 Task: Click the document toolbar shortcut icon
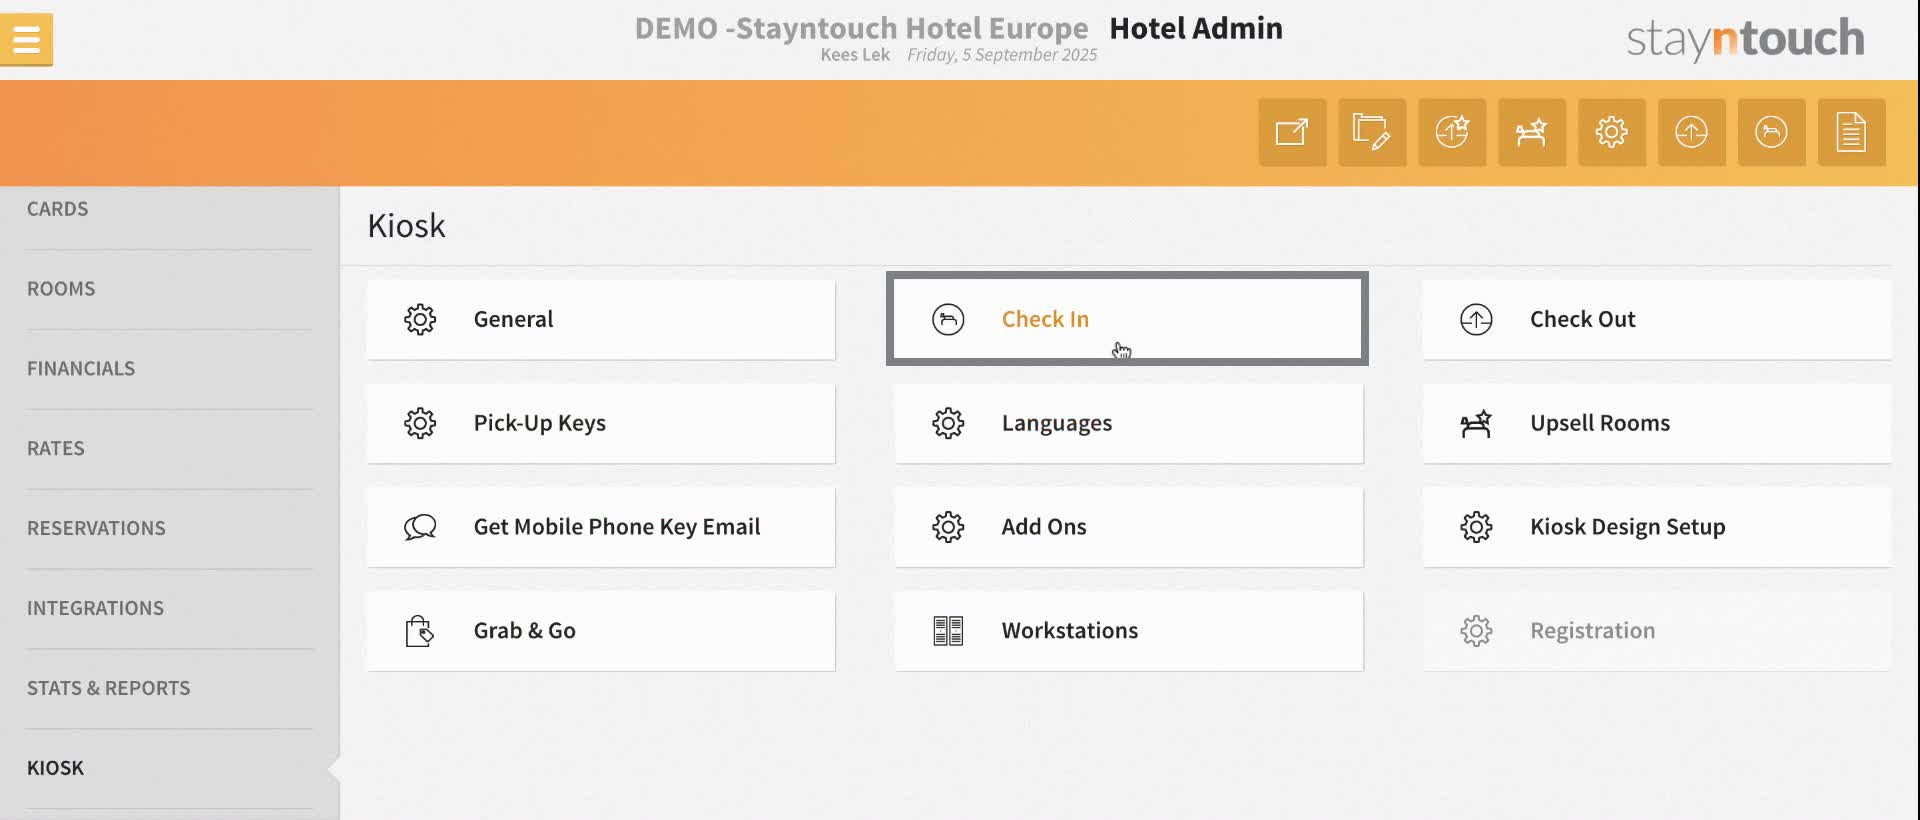coord(1852,132)
